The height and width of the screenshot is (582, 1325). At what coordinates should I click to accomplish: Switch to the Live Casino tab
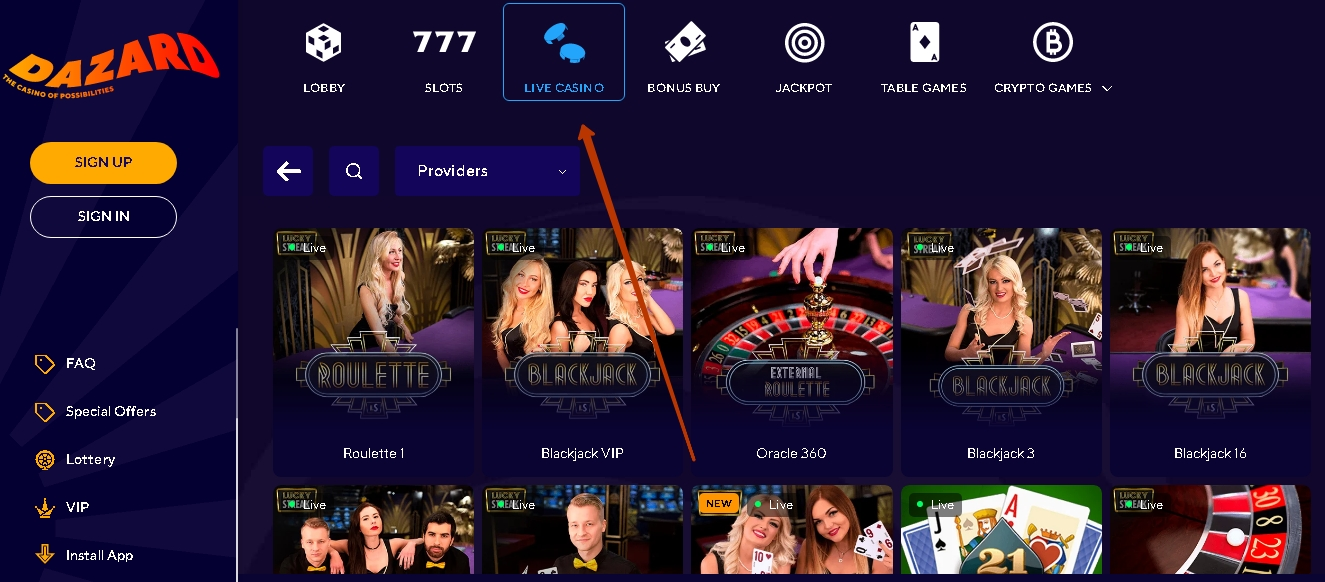(564, 52)
